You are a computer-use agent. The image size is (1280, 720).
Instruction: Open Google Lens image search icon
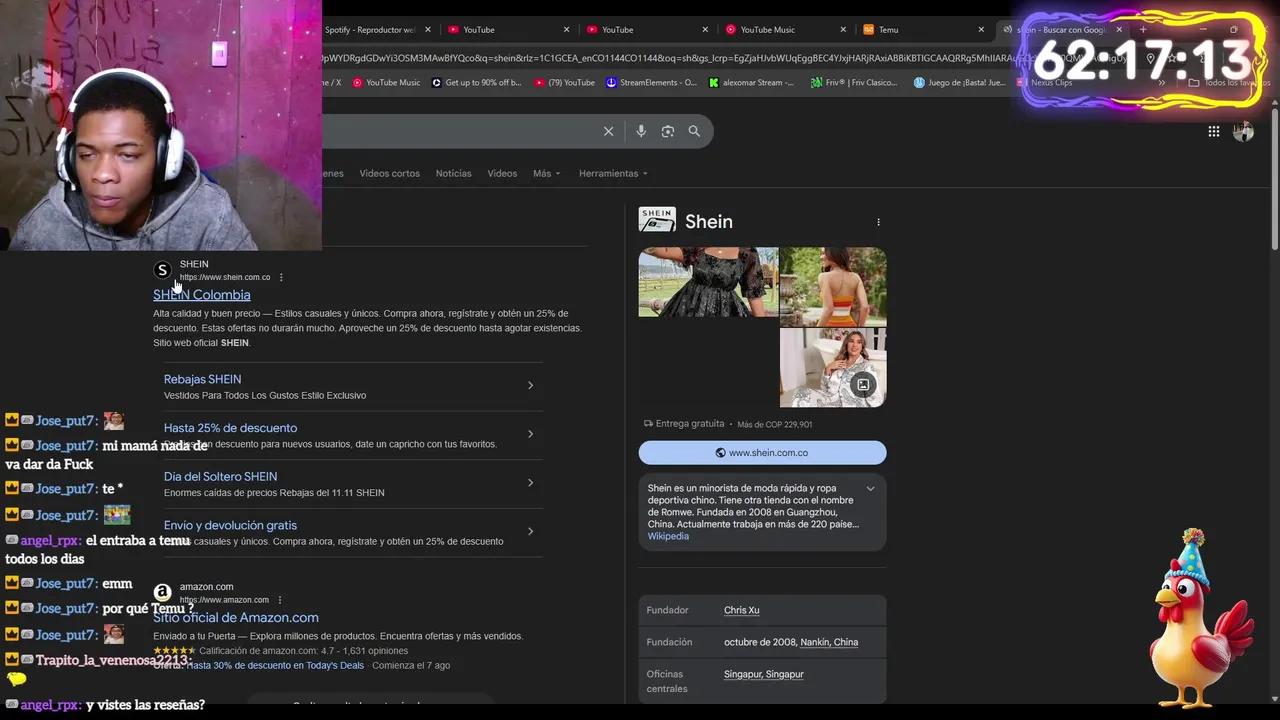pos(668,131)
